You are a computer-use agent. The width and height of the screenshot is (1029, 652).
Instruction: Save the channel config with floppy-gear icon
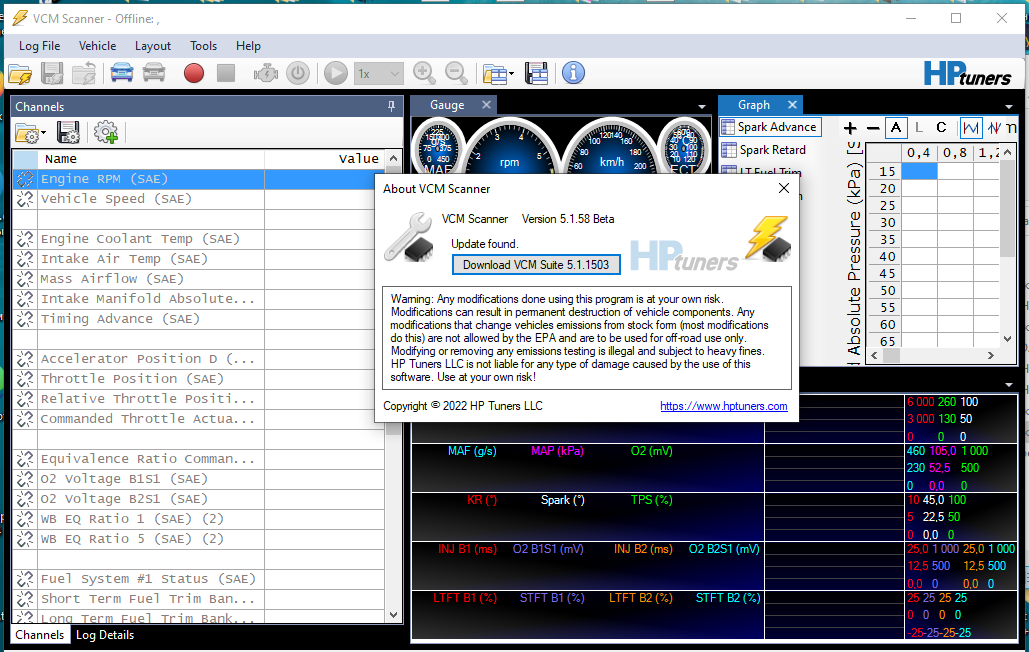pyautogui.click(x=68, y=133)
